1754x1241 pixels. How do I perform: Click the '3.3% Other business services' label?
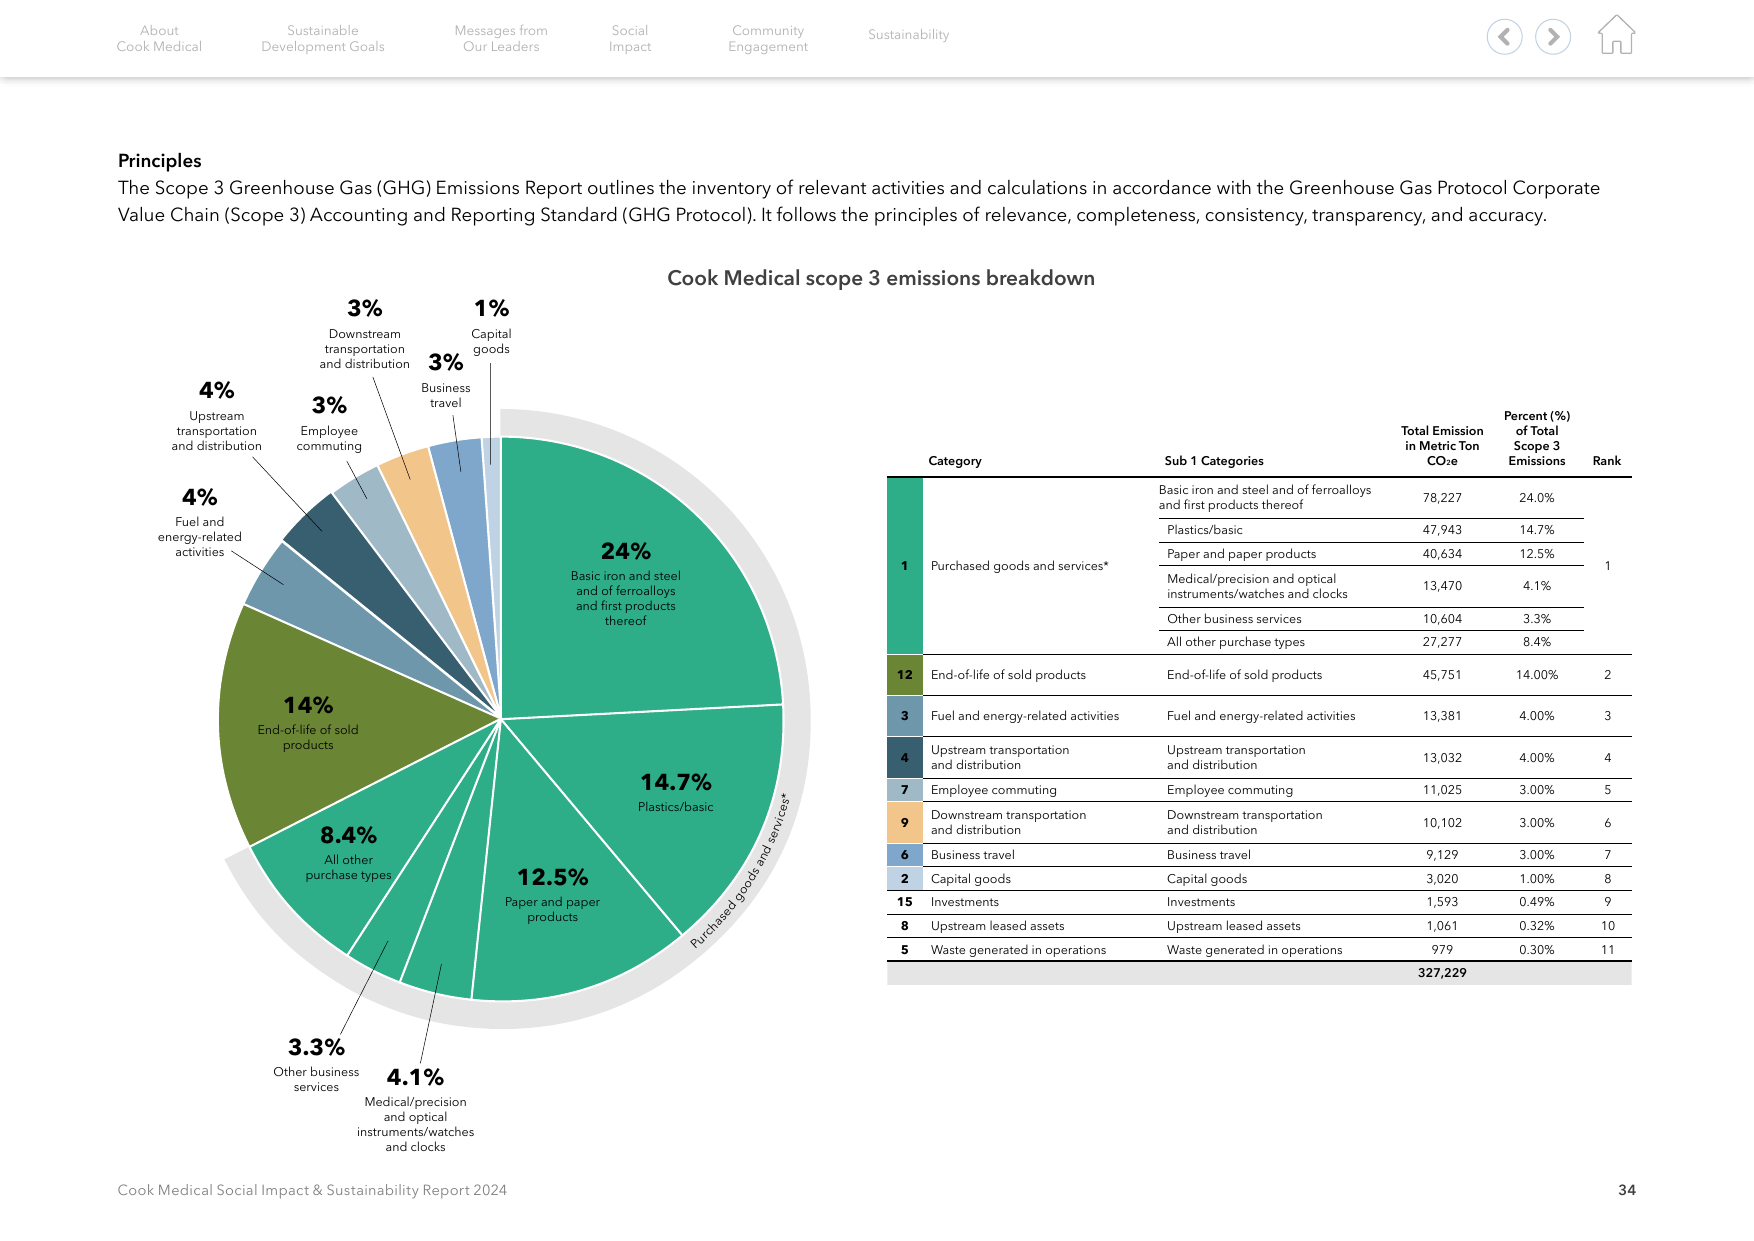coord(316,1064)
